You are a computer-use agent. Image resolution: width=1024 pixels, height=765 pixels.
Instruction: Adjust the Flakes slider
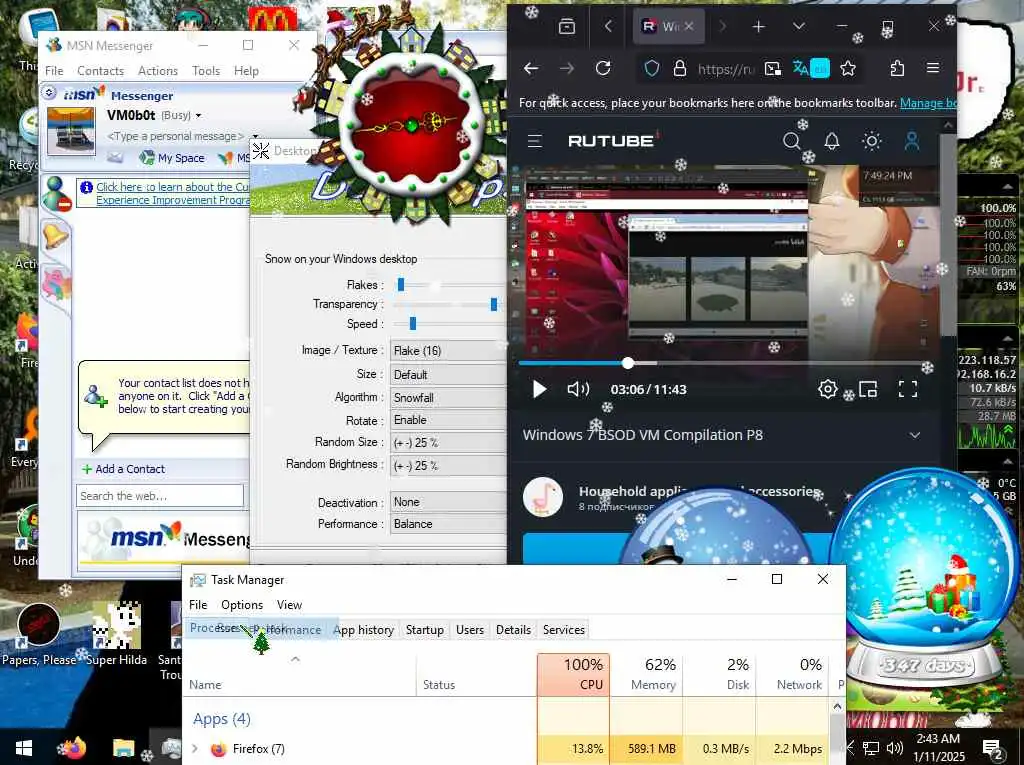[401, 285]
